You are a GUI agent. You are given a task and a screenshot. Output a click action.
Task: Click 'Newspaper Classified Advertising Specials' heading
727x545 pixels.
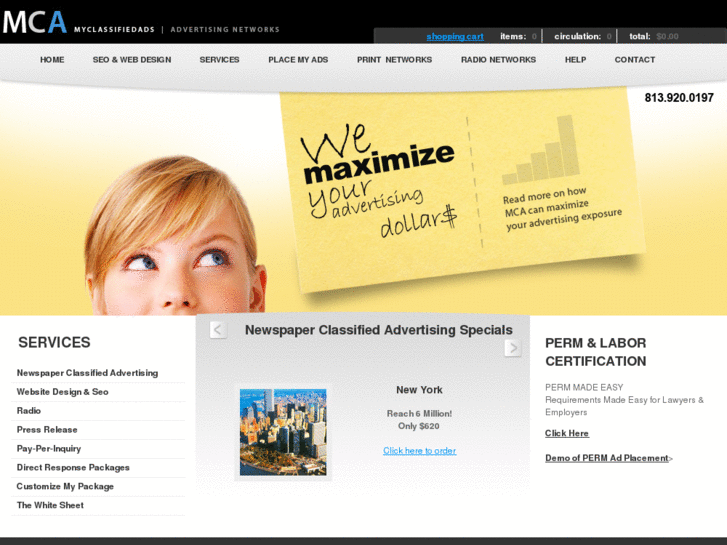click(378, 330)
